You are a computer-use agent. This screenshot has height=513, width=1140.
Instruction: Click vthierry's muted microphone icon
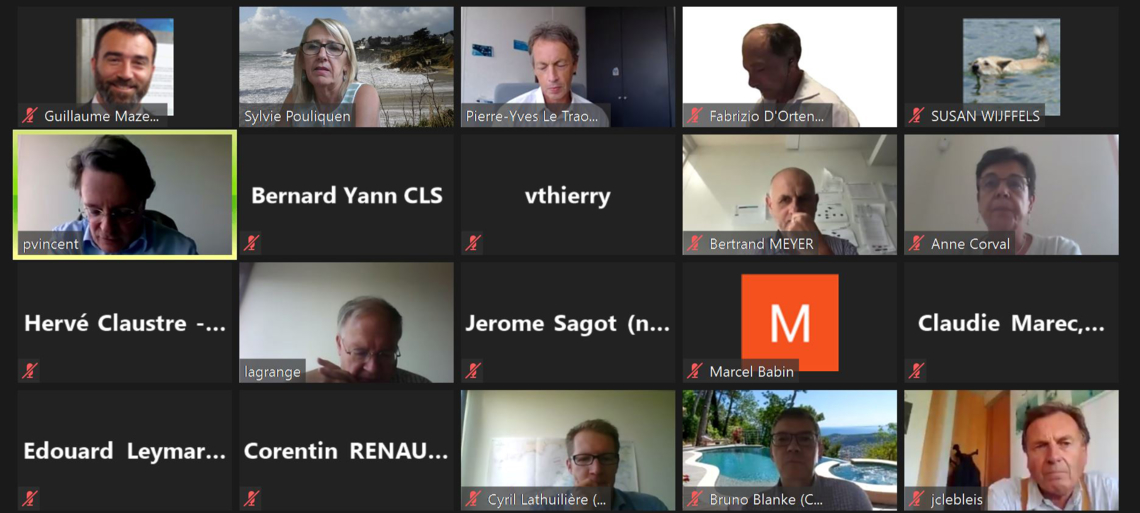coord(473,243)
